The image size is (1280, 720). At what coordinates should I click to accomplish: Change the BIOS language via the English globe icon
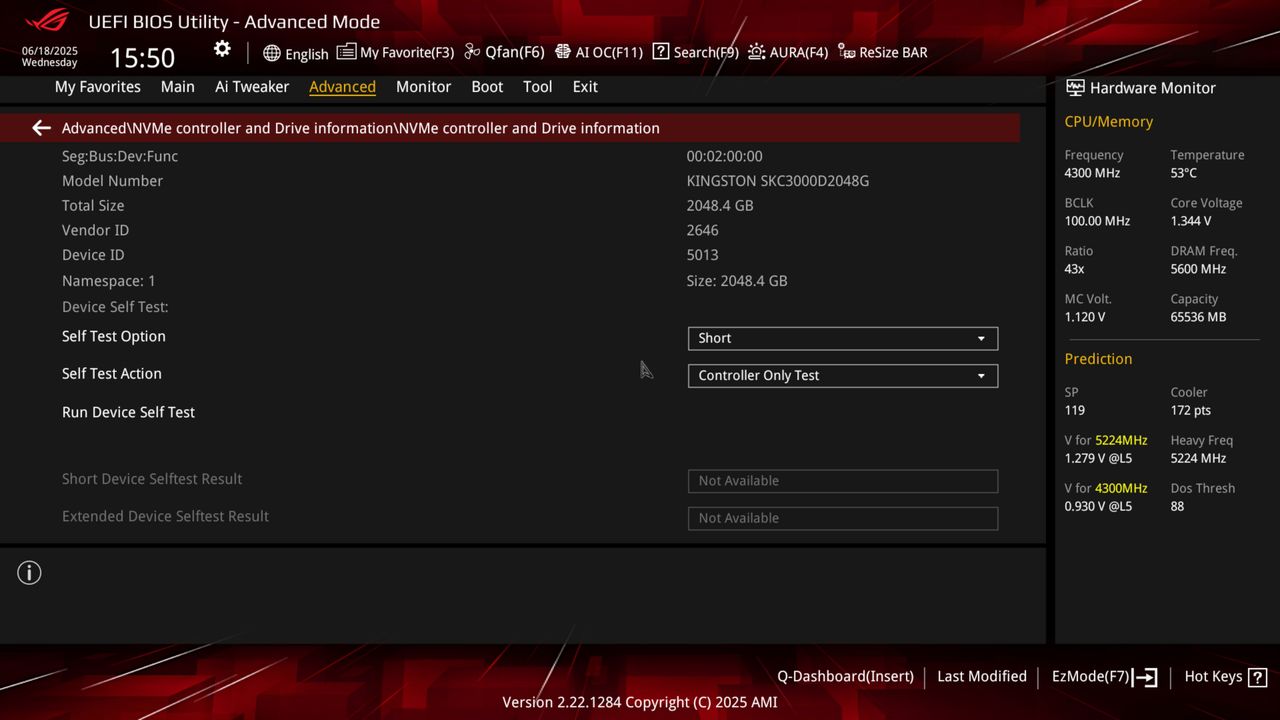tap(295, 53)
